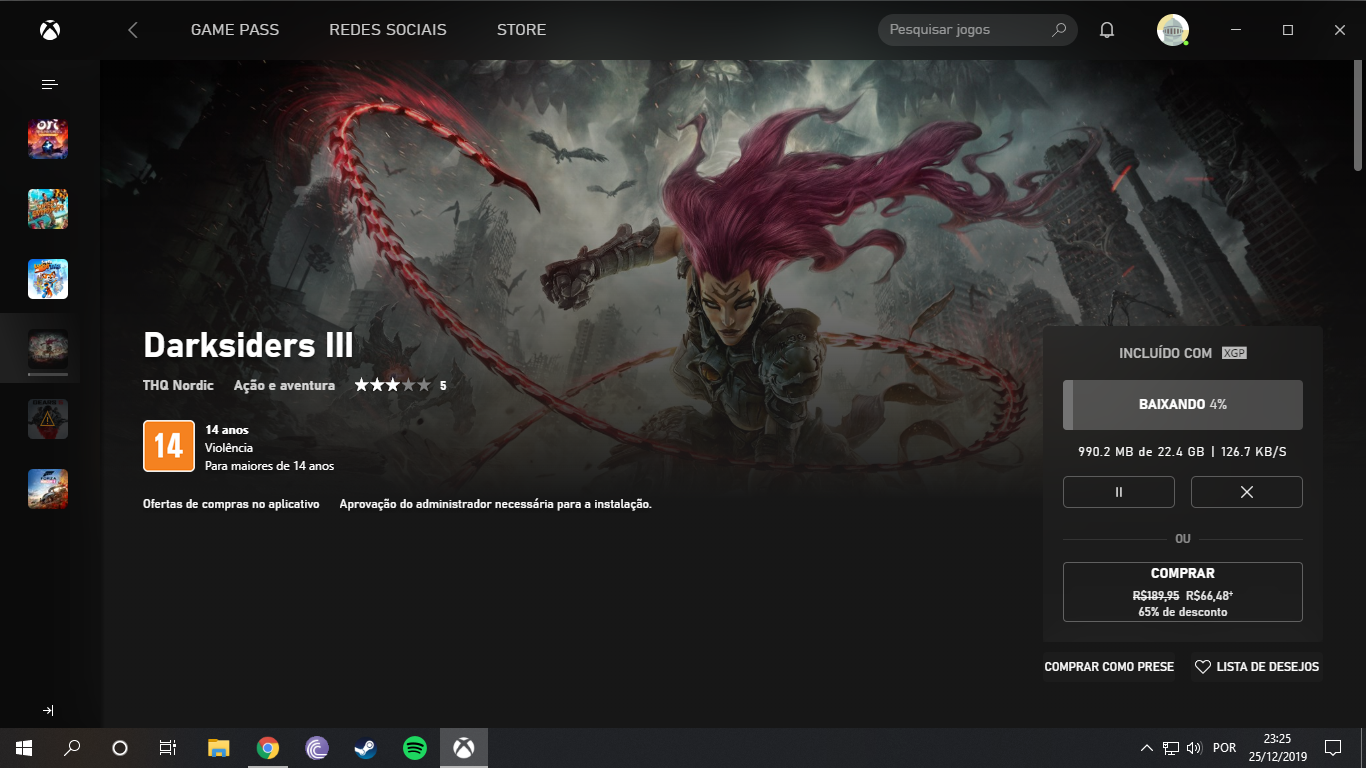Open the REDES SOCIAIS tab
The height and width of the screenshot is (768, 1366).
[388, 30]
